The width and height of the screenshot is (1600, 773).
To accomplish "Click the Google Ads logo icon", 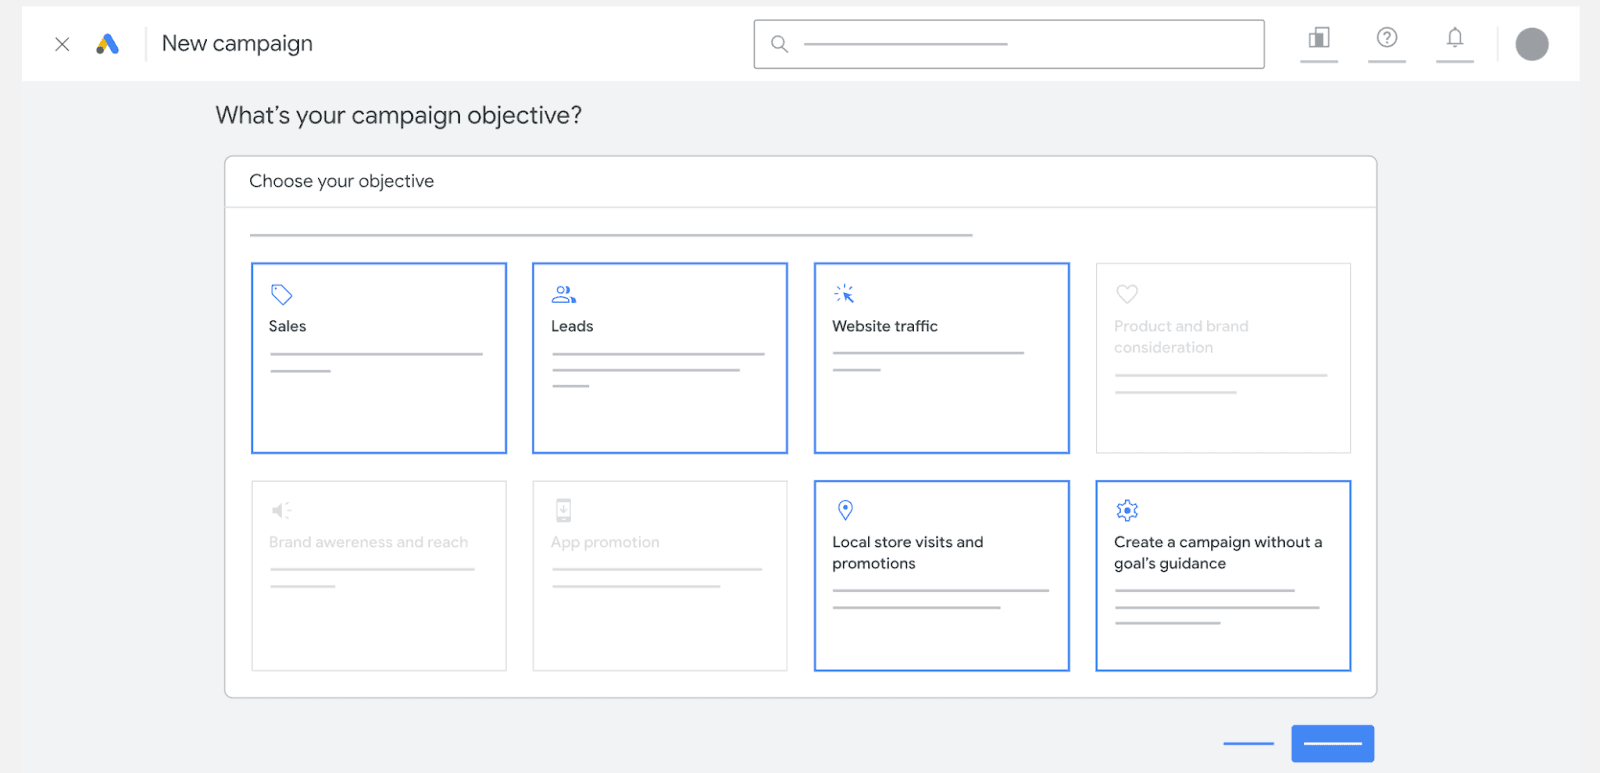I will pyautogui.click(x=108, y=44).
